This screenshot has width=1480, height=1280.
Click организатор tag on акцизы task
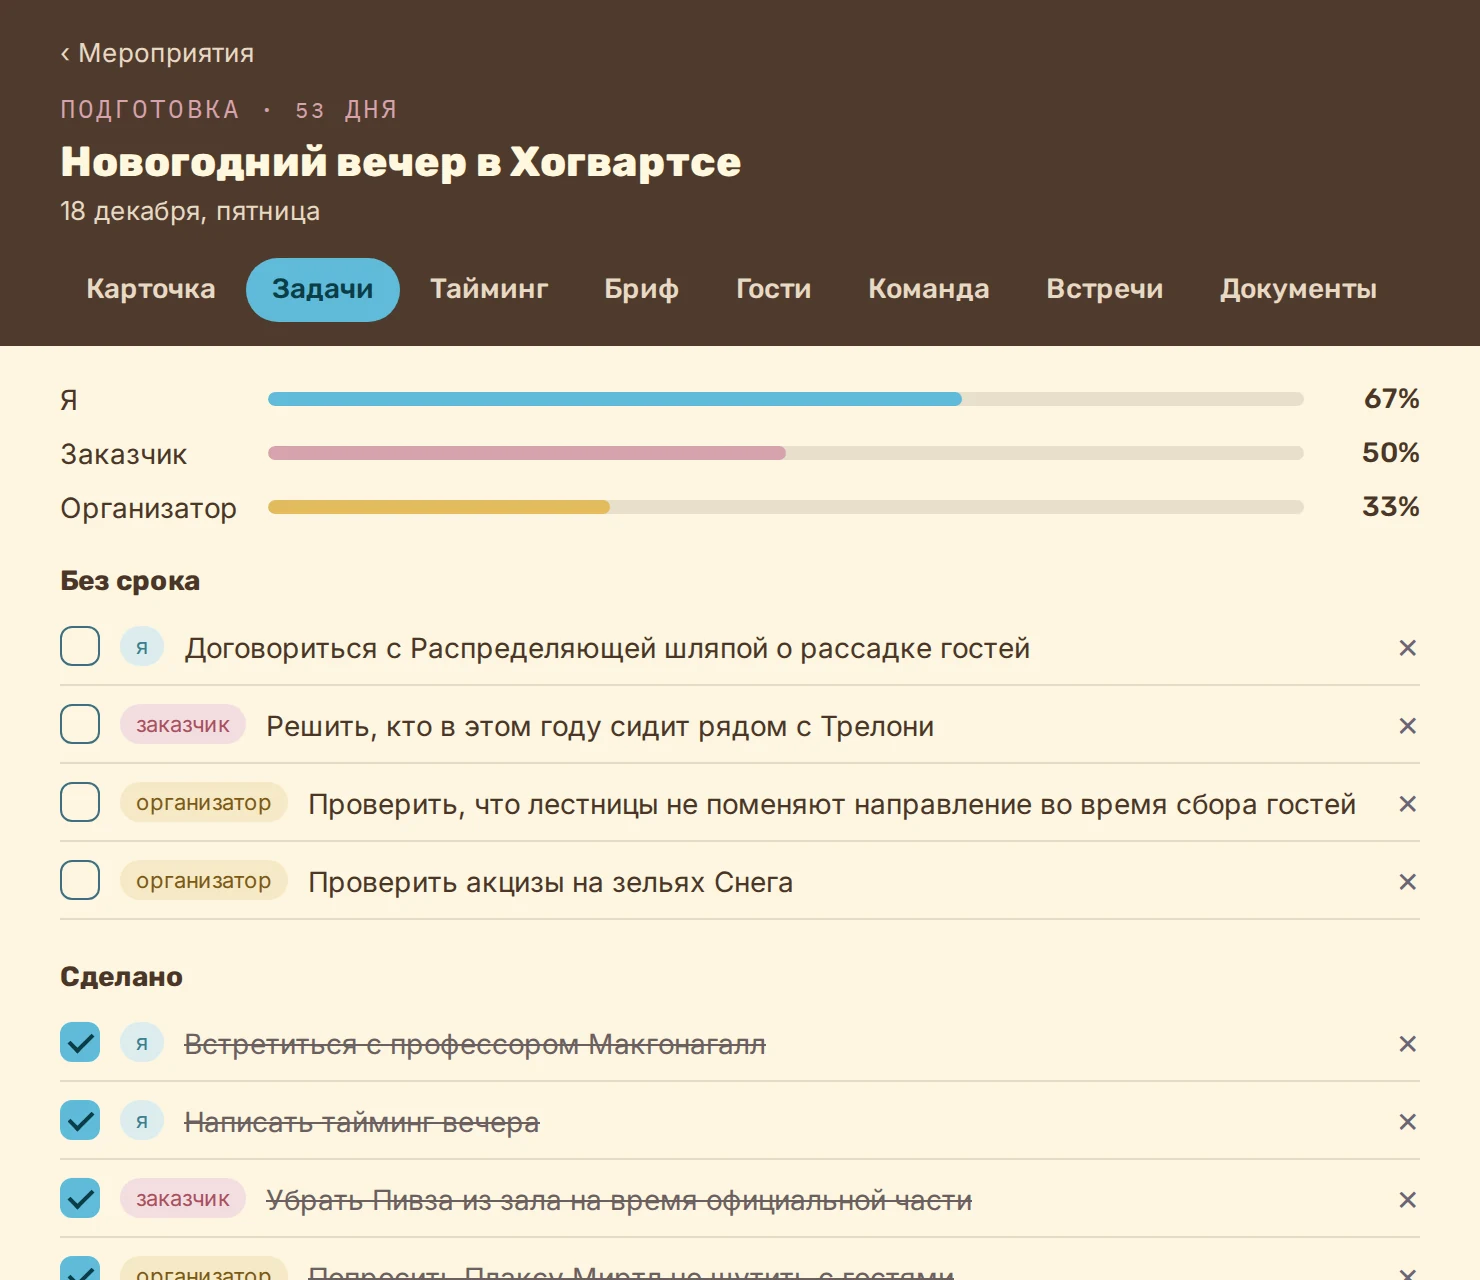click(204, 881)
